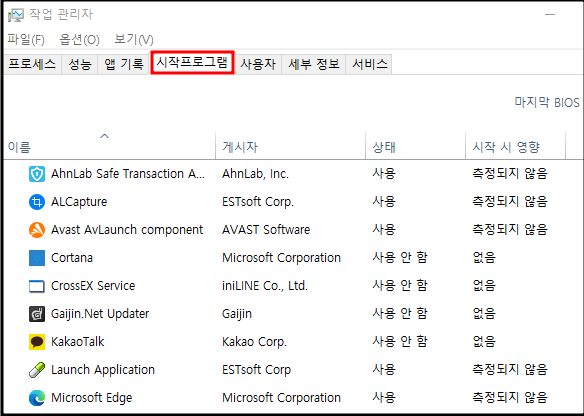This screenshot has width=584, height=416.
Task: Click 사용 status in Microsoft Edge row
Action: point(384,398)
